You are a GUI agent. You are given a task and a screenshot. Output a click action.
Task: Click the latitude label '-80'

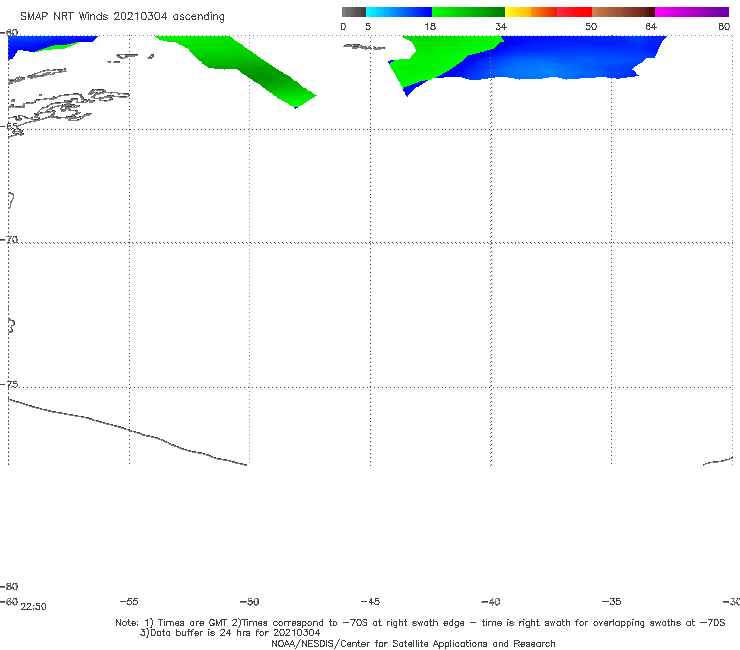(x=9, y=586)
